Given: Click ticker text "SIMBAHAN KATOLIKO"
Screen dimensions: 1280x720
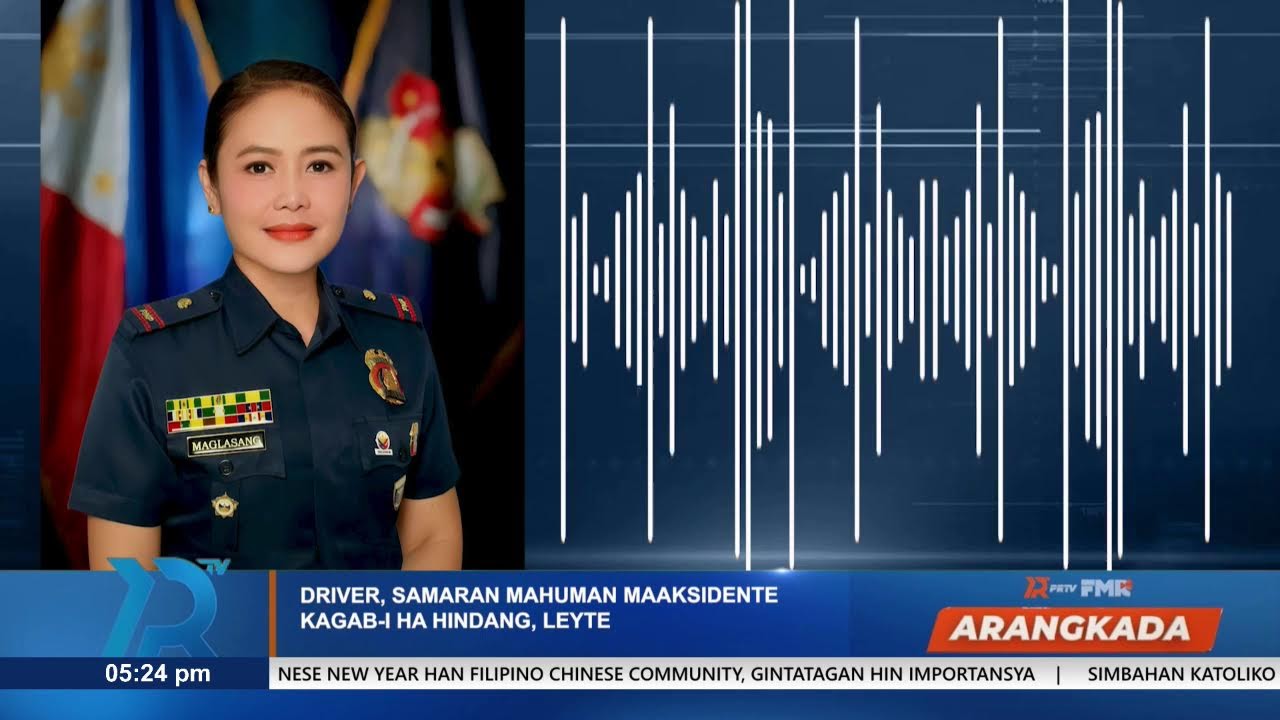Looking at the screenshot, I should (x=1183, y=674).
